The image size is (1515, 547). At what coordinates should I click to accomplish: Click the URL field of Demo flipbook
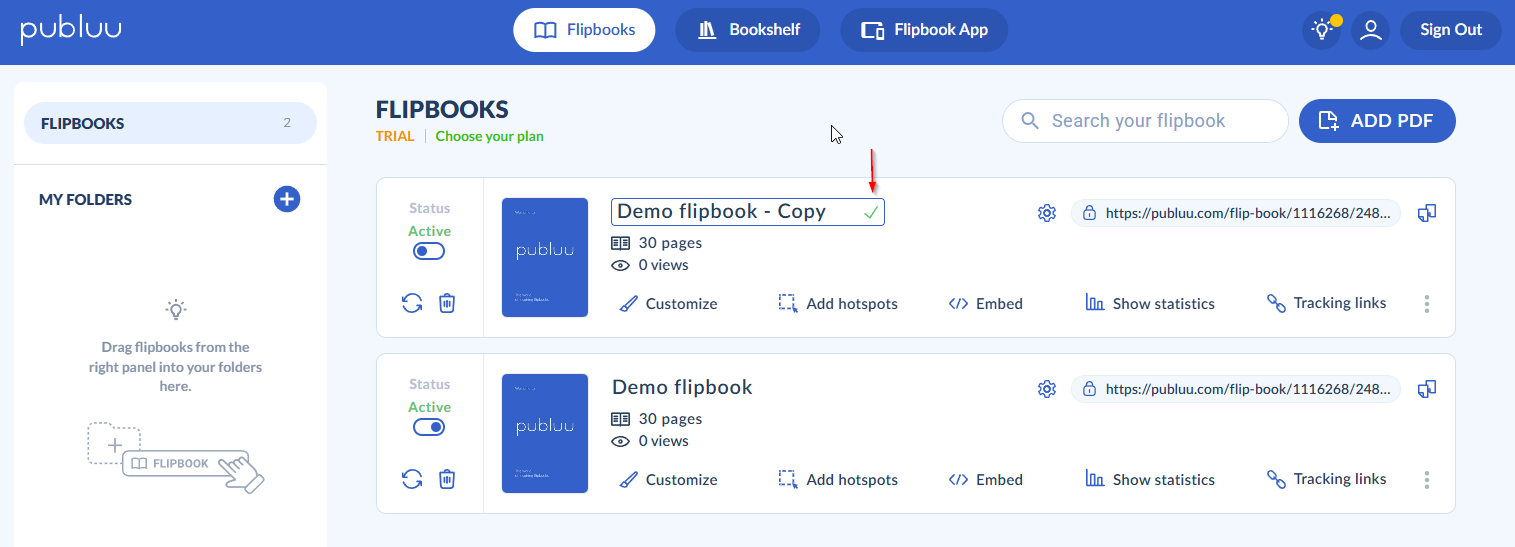tap(1236, 389)
